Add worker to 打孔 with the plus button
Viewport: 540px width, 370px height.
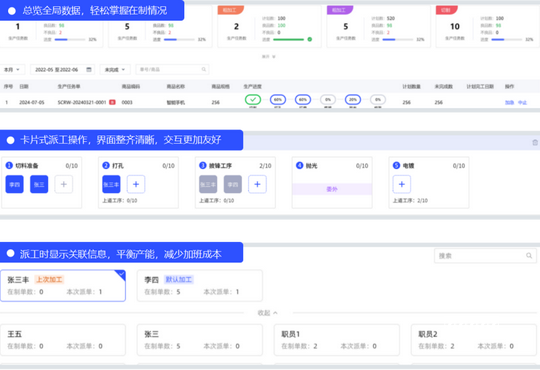click(136, 184)
